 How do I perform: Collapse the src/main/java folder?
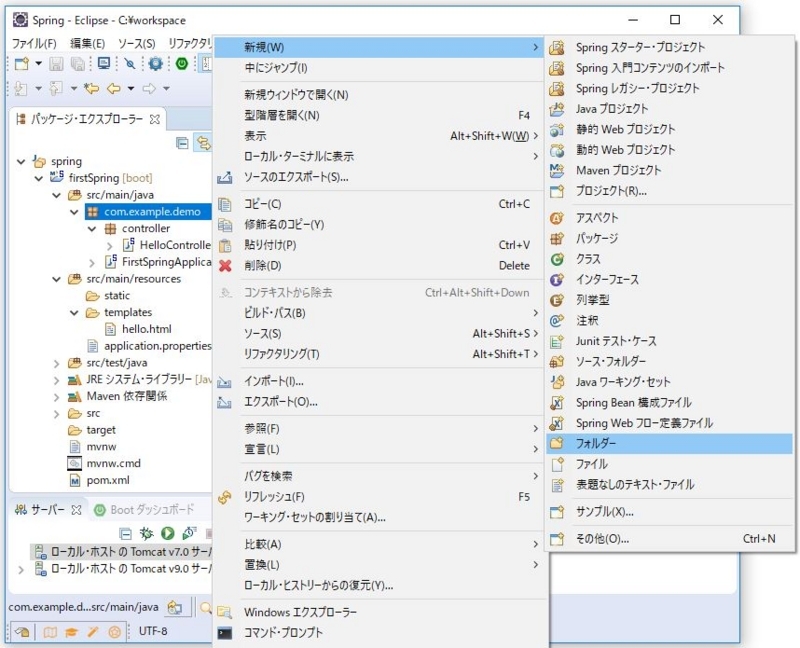coord(57,195)
